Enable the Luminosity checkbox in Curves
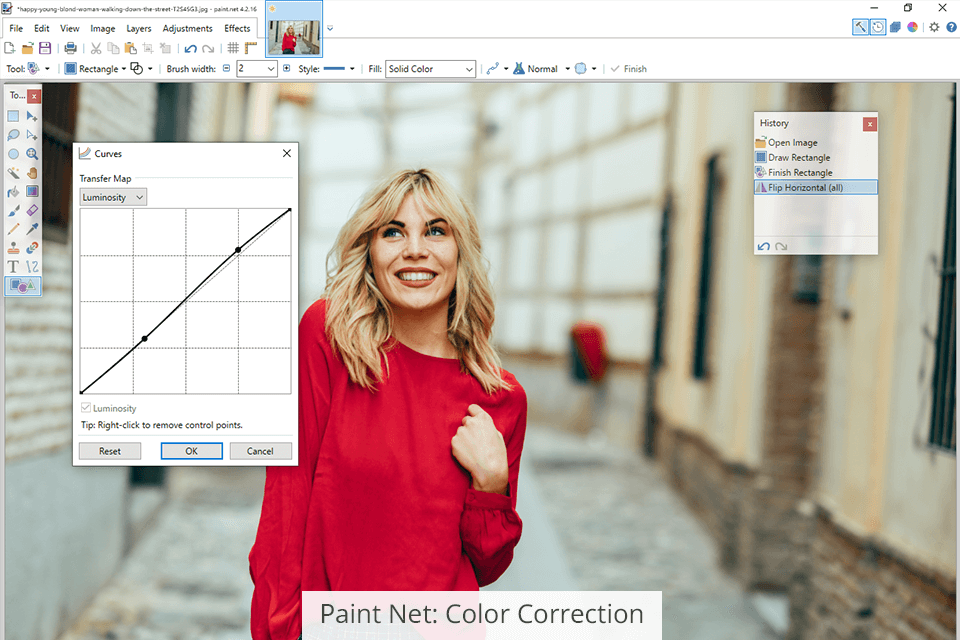 (85, 407)
